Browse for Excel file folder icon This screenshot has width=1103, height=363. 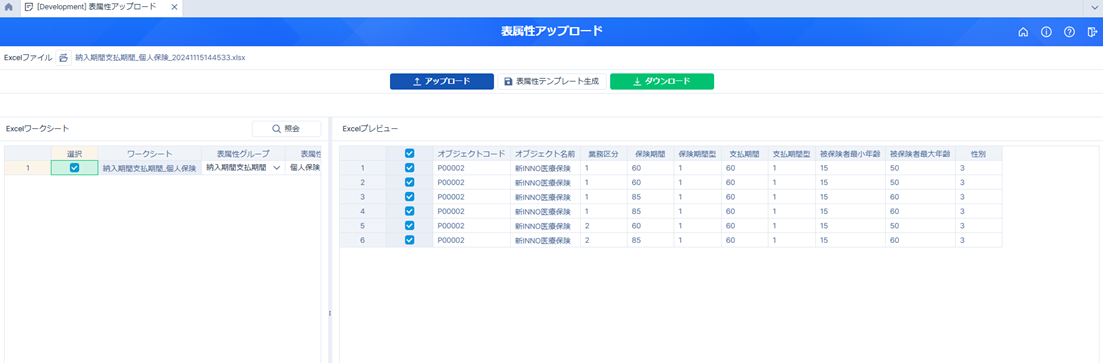63,58
